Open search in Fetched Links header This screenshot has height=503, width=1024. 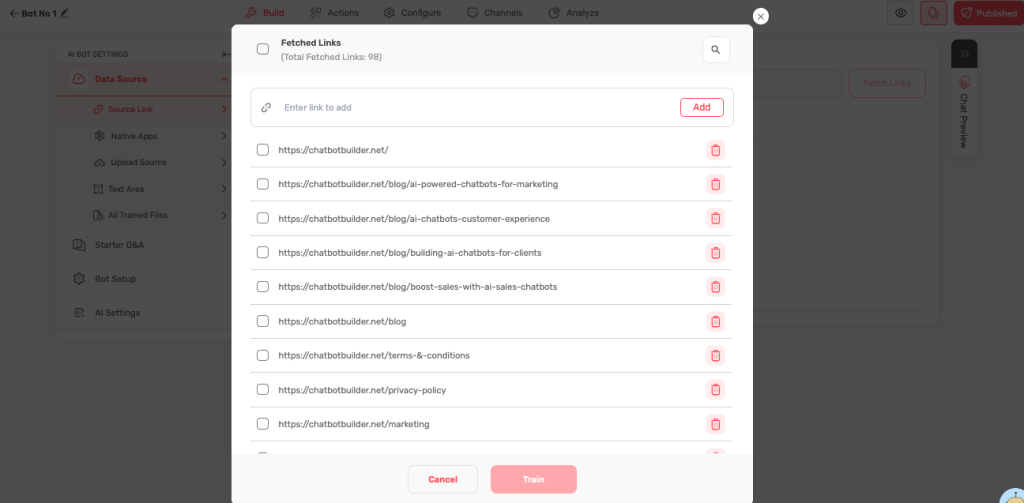[716, 50]
